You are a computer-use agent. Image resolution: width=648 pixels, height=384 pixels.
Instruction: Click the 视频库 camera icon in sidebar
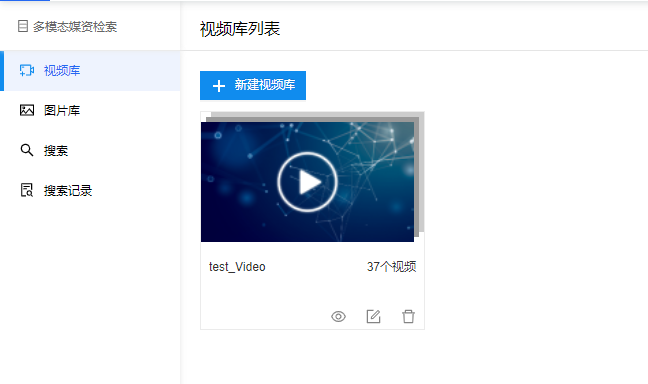[x=27, y=70]
